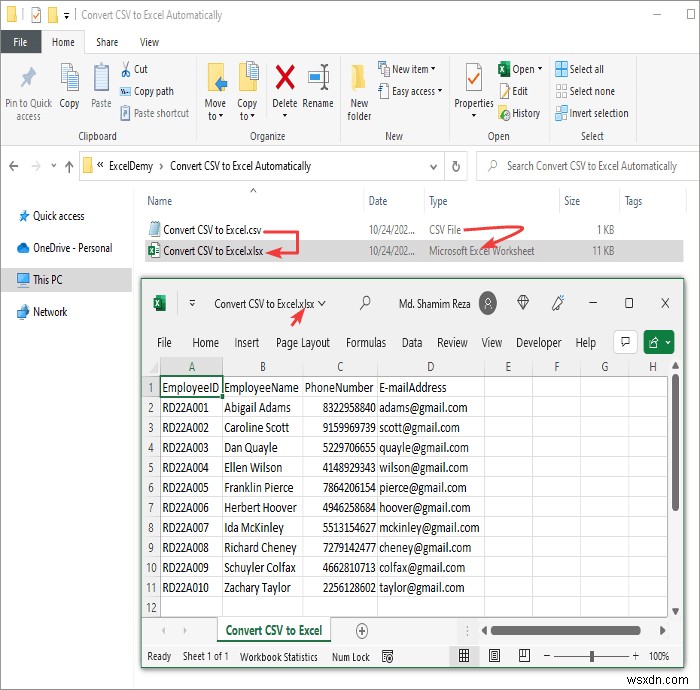The height and width of the screenshot is (690, 700).
Task: Select Network in navigation pane
Action: point(42,312)
